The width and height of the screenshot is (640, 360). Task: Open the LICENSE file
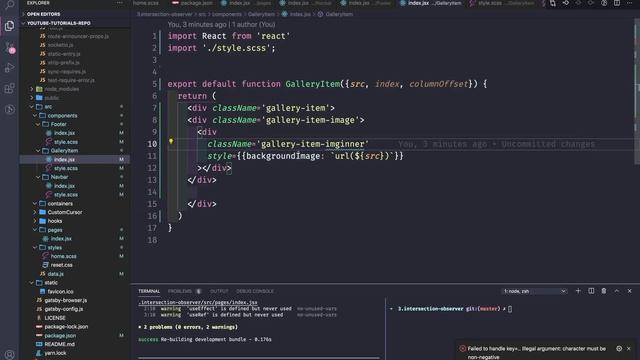point(55,318)
